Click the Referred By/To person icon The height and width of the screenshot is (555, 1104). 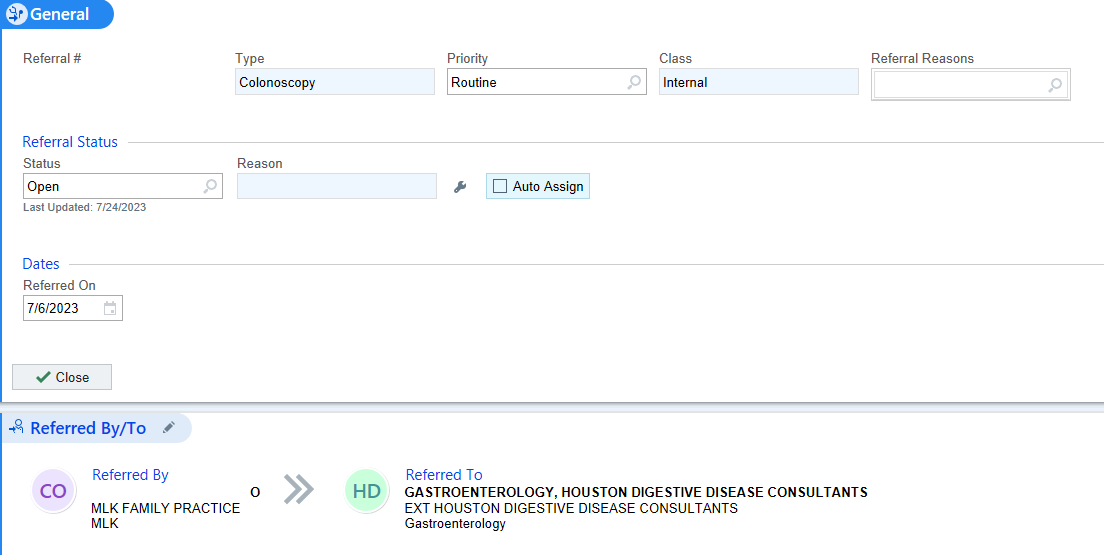(x=17, y=428)
